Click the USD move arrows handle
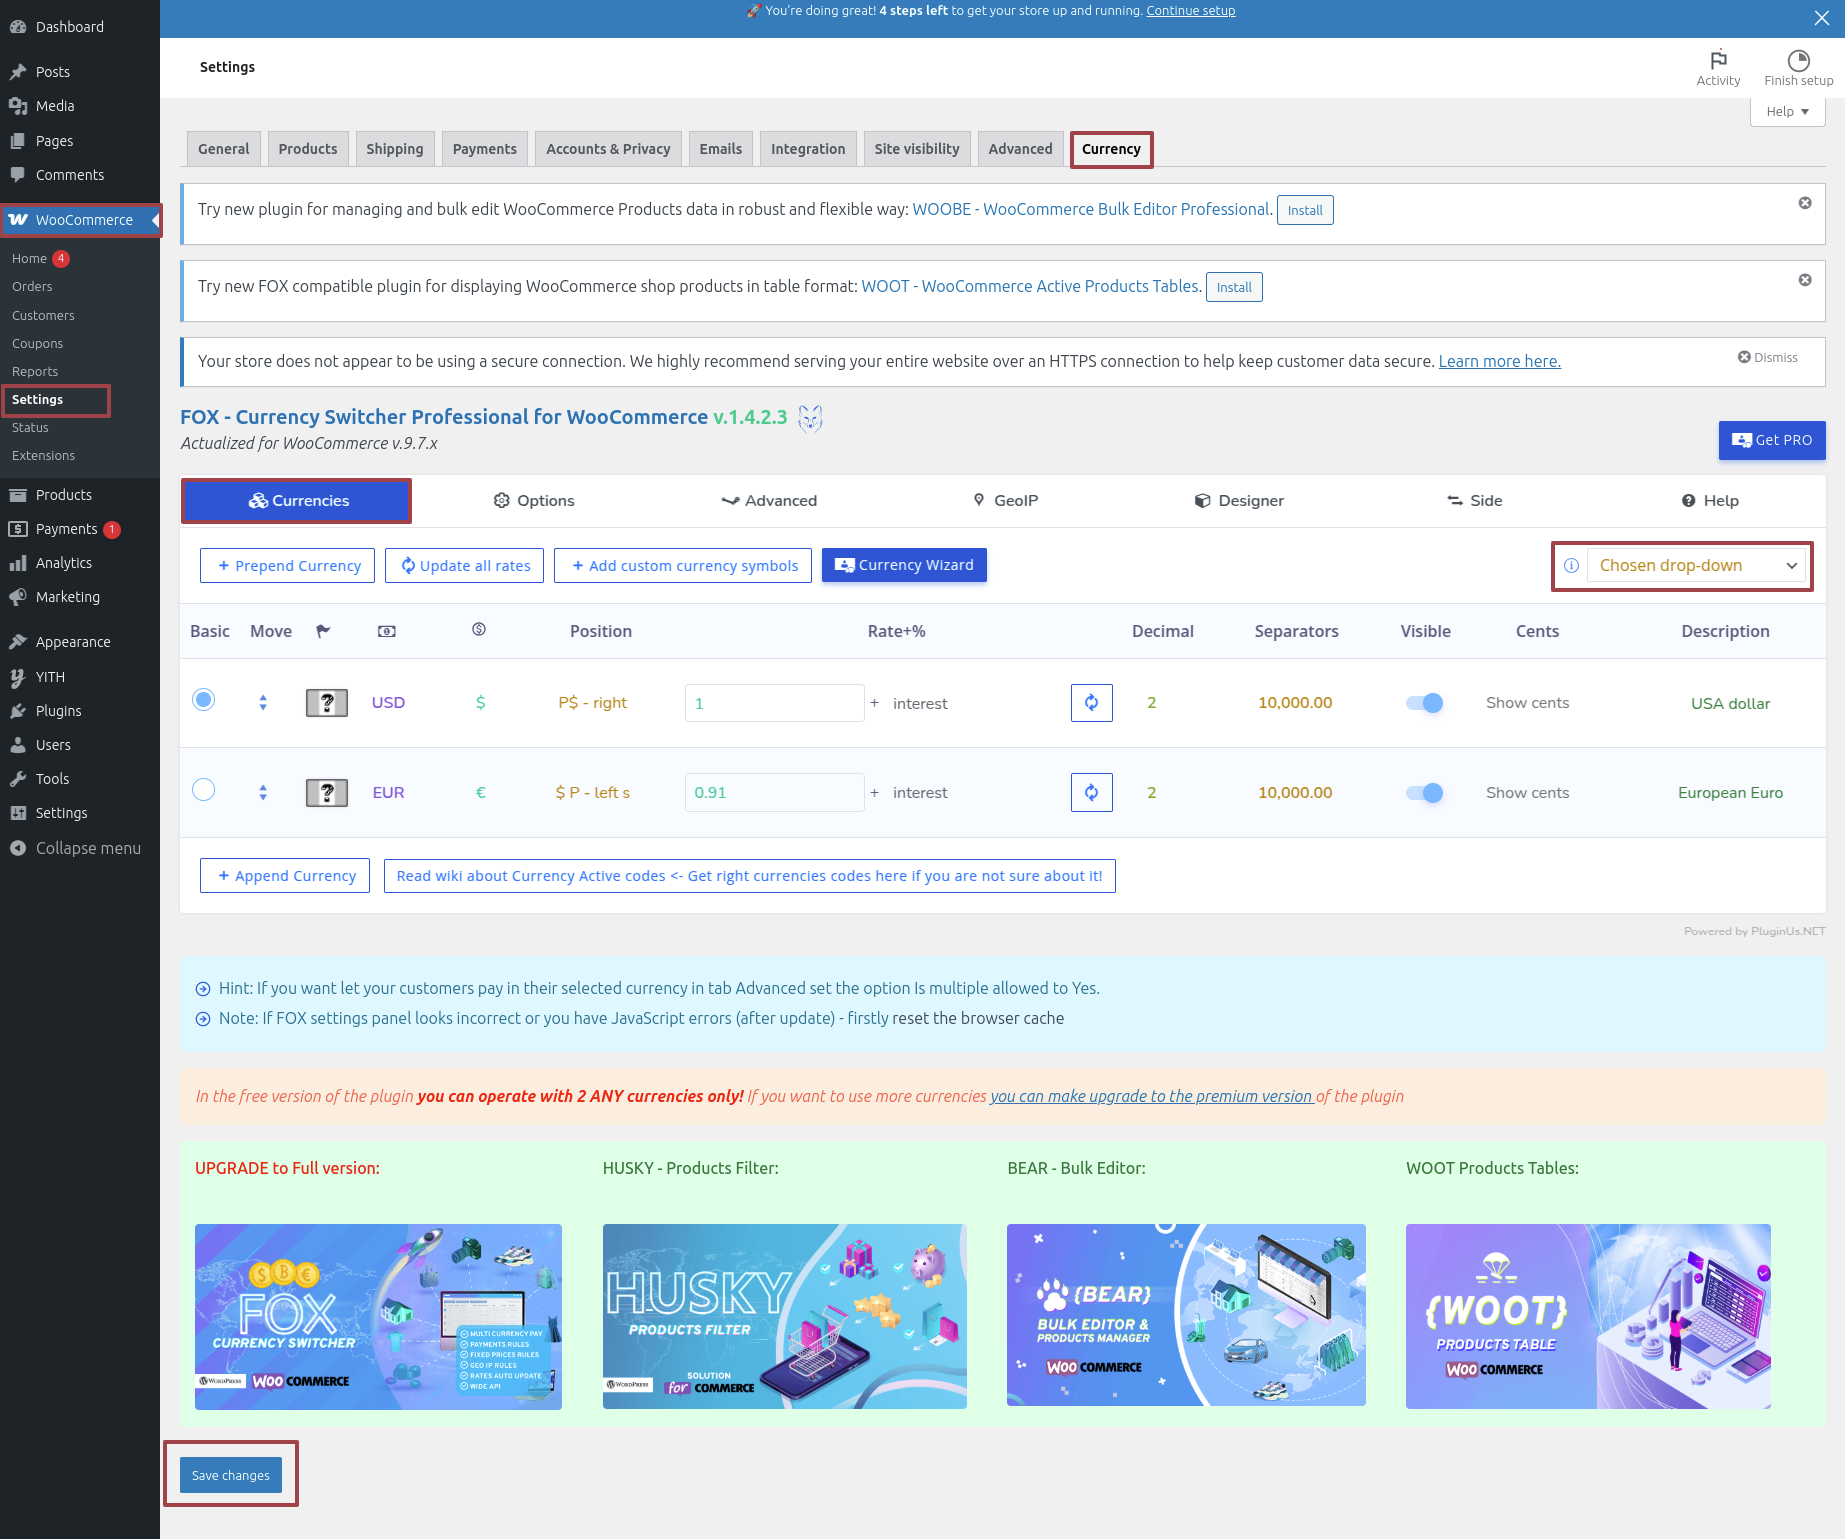 tap(263, 703)
